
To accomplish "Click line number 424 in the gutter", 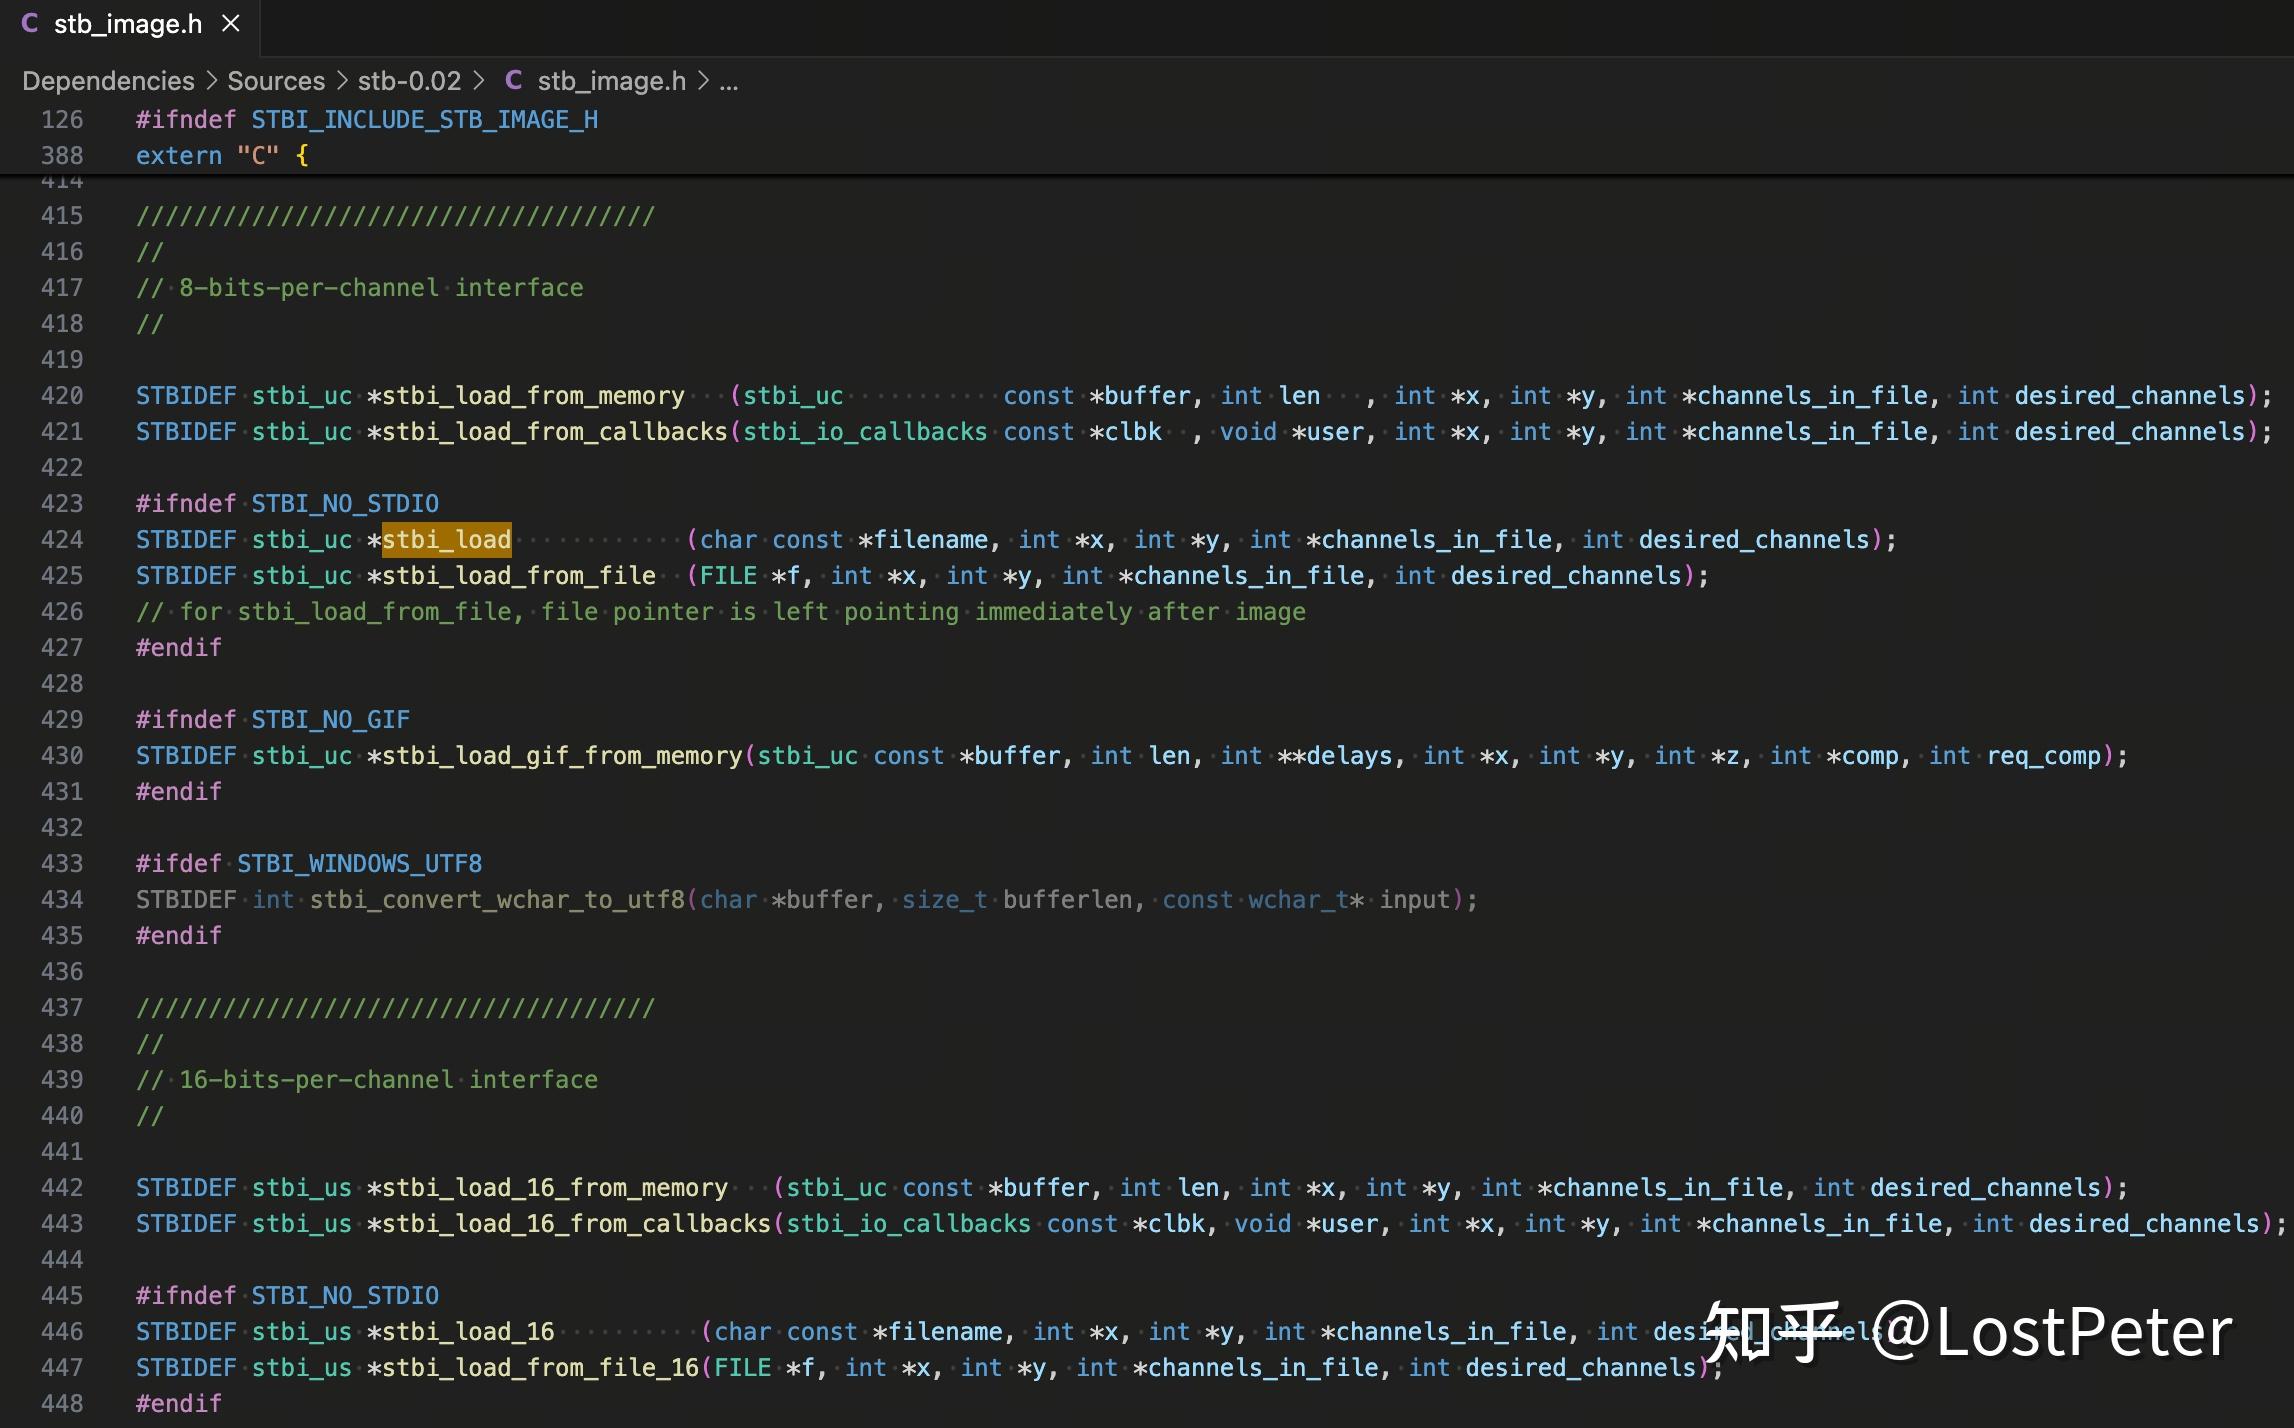I will click(62, 540).
